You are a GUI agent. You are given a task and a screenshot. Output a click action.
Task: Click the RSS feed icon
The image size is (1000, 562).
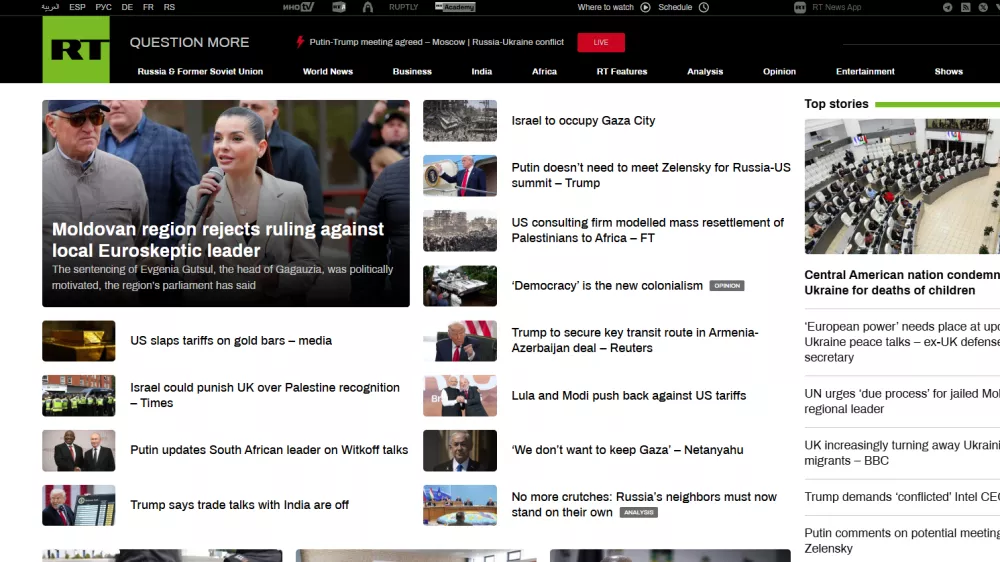pyautogui.click(x=965, y=7)
